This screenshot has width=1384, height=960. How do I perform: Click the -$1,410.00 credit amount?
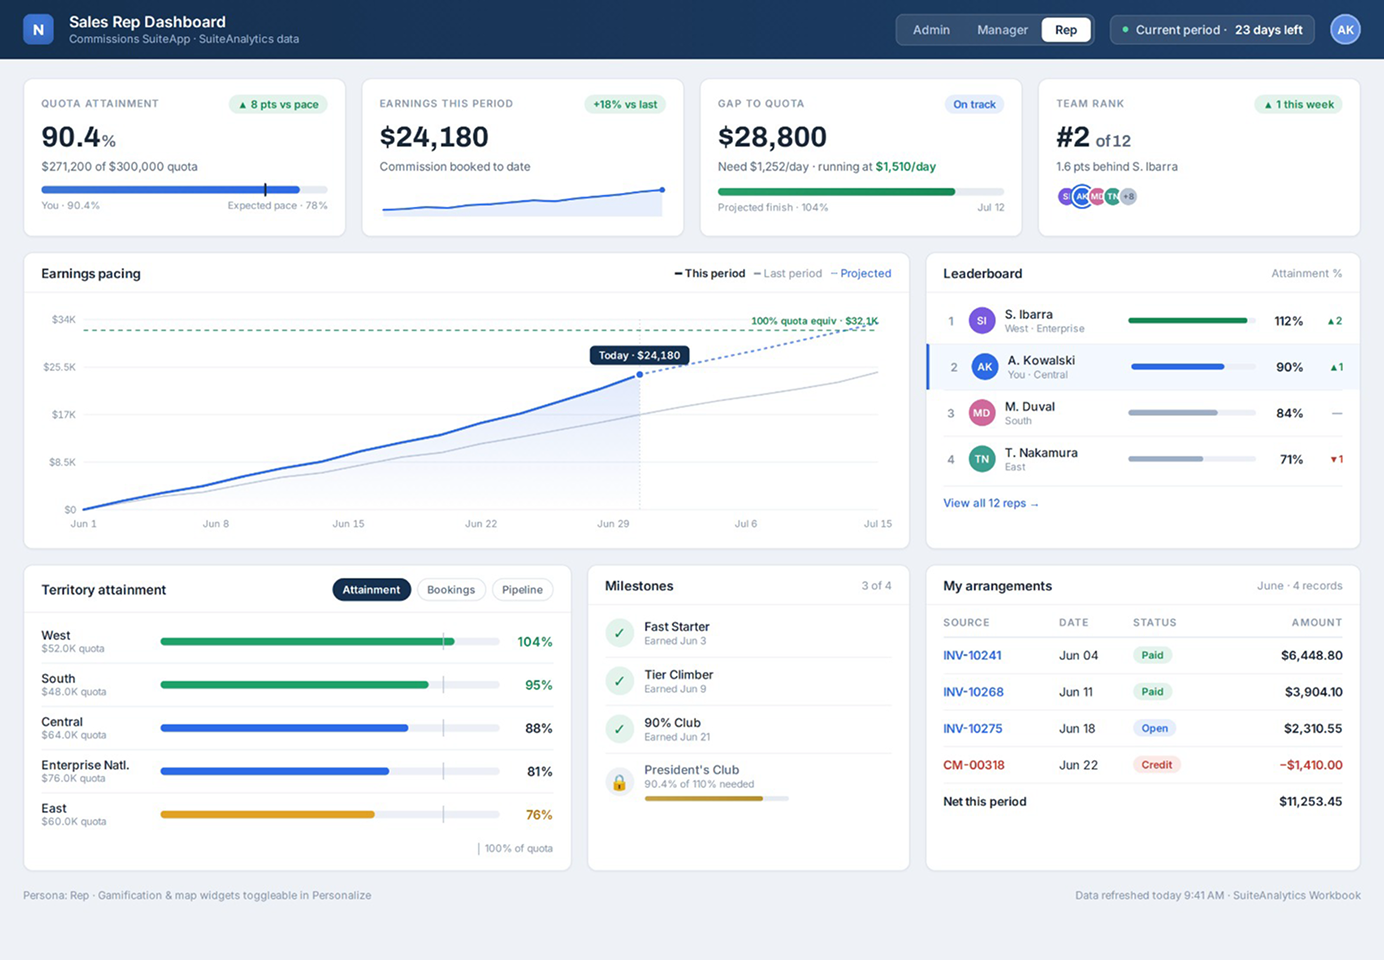(x=1311, y=765)
